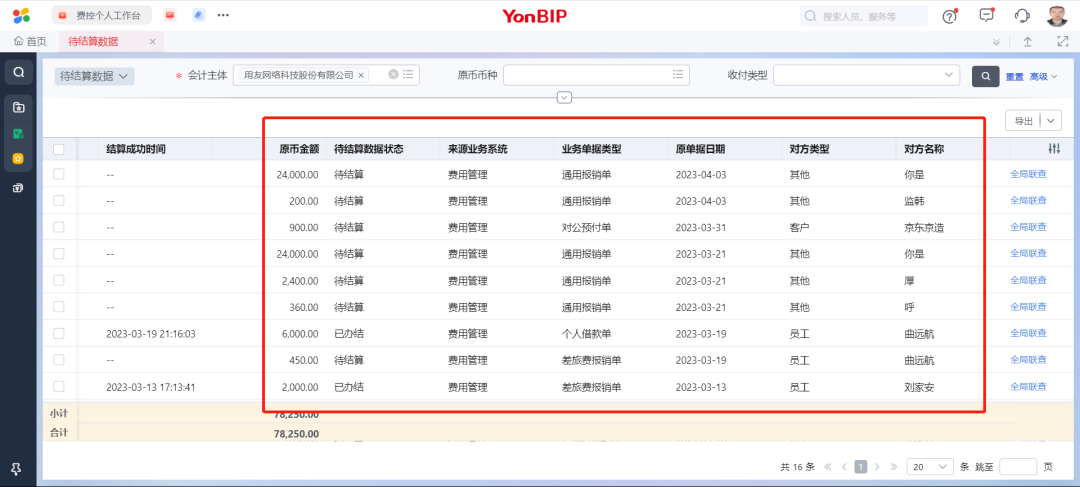
Task: Go to first page arrow
Action: pos(828,467)
